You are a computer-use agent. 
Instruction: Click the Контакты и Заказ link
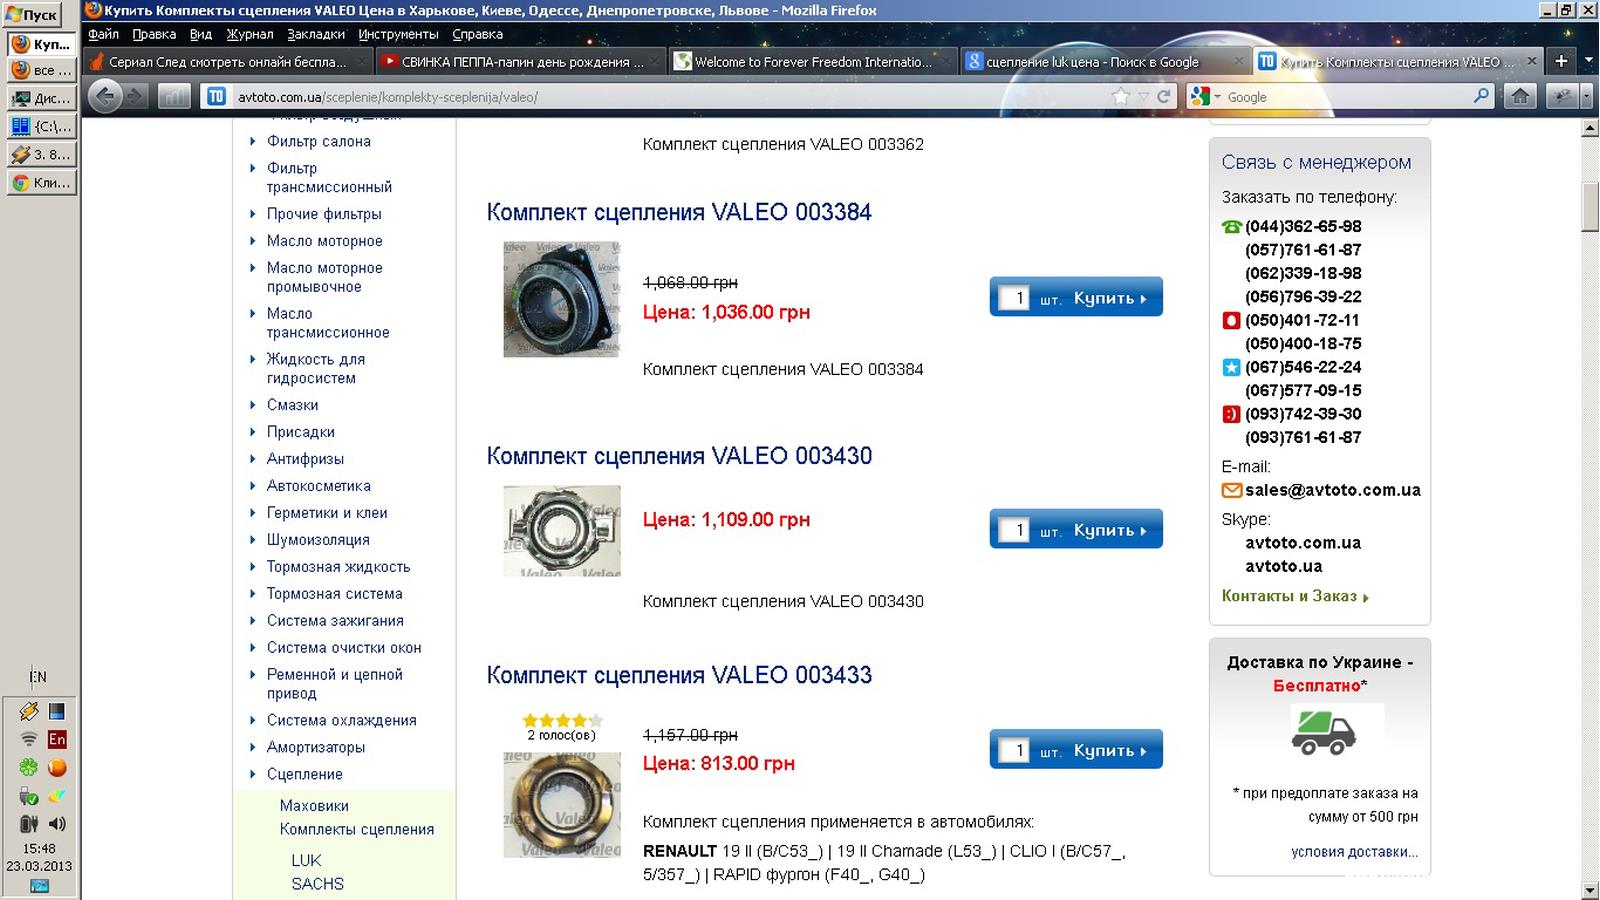coord(1295,596)
